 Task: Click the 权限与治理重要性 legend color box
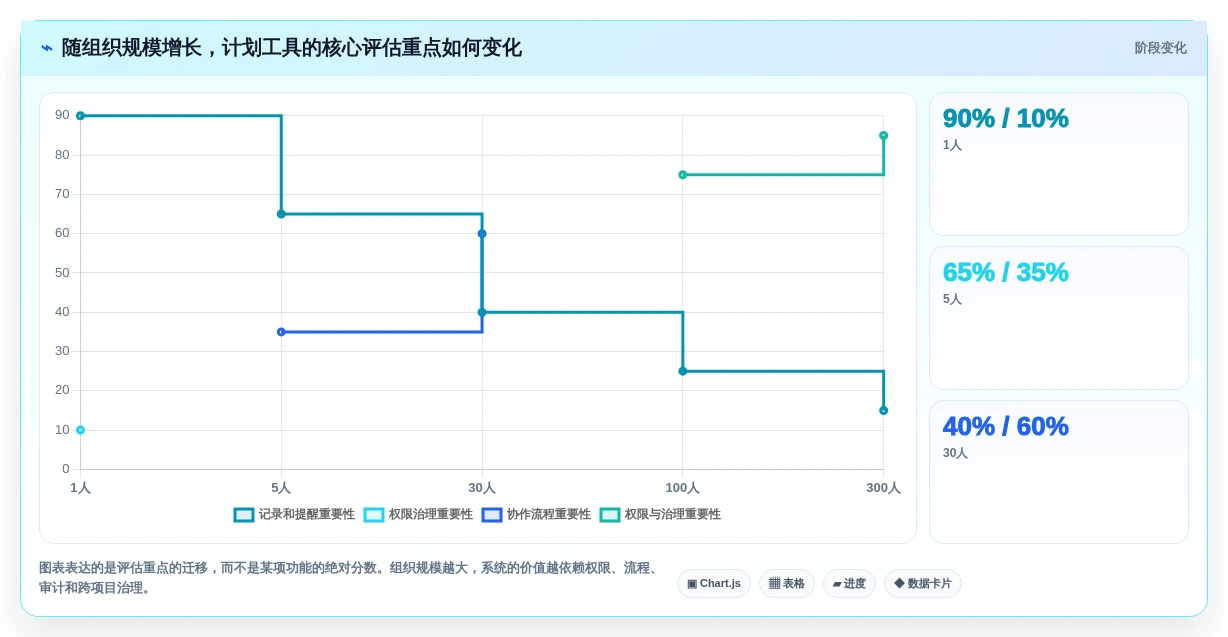pyautogui.click(x=610, y=514)
